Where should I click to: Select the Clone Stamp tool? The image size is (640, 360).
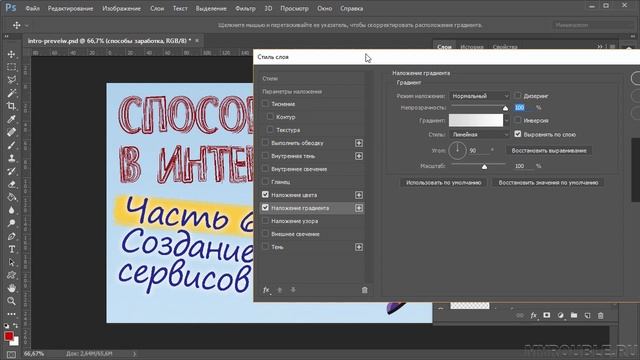(11, 158)
